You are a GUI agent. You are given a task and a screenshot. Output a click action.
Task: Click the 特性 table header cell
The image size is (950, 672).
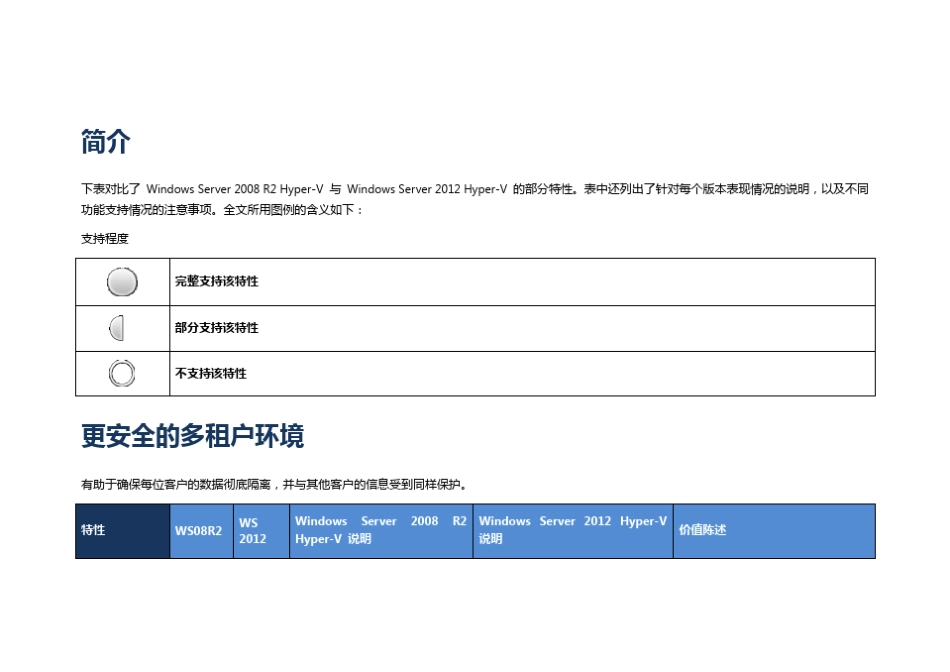click(122, 531)
